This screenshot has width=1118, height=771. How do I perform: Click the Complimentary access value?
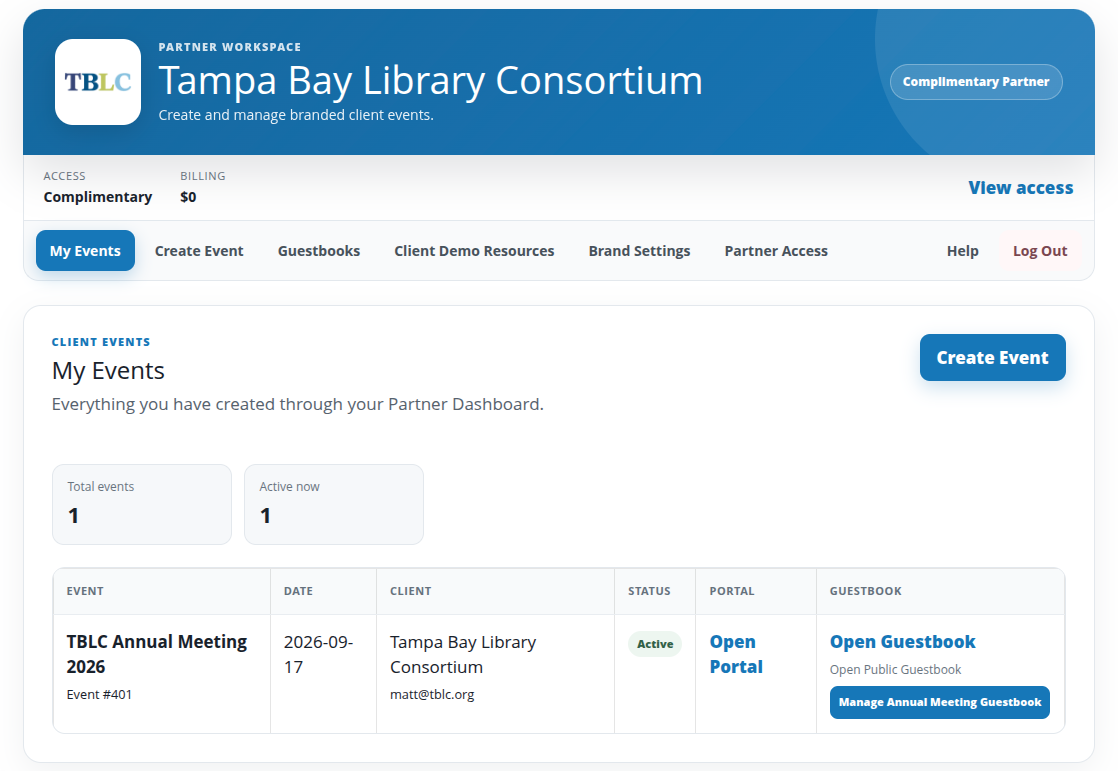(x=98, y=197)
